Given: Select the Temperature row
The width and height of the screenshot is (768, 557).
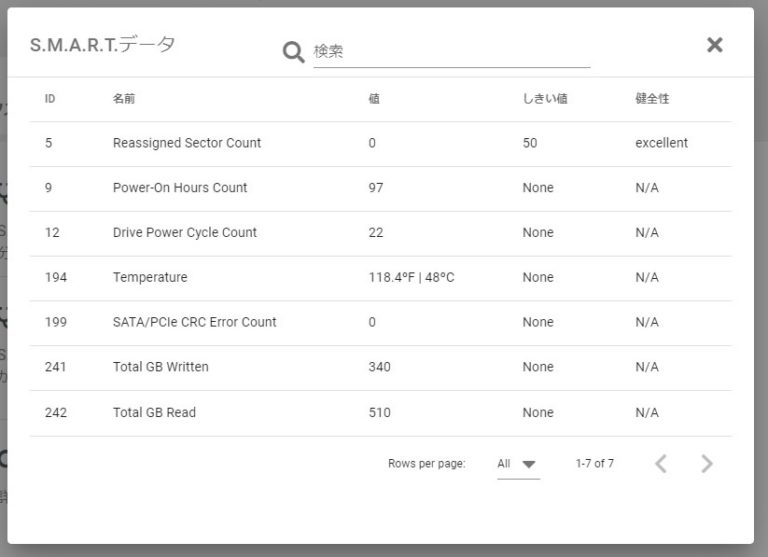Looking at the screenshot, I should (x=150, y=277).
